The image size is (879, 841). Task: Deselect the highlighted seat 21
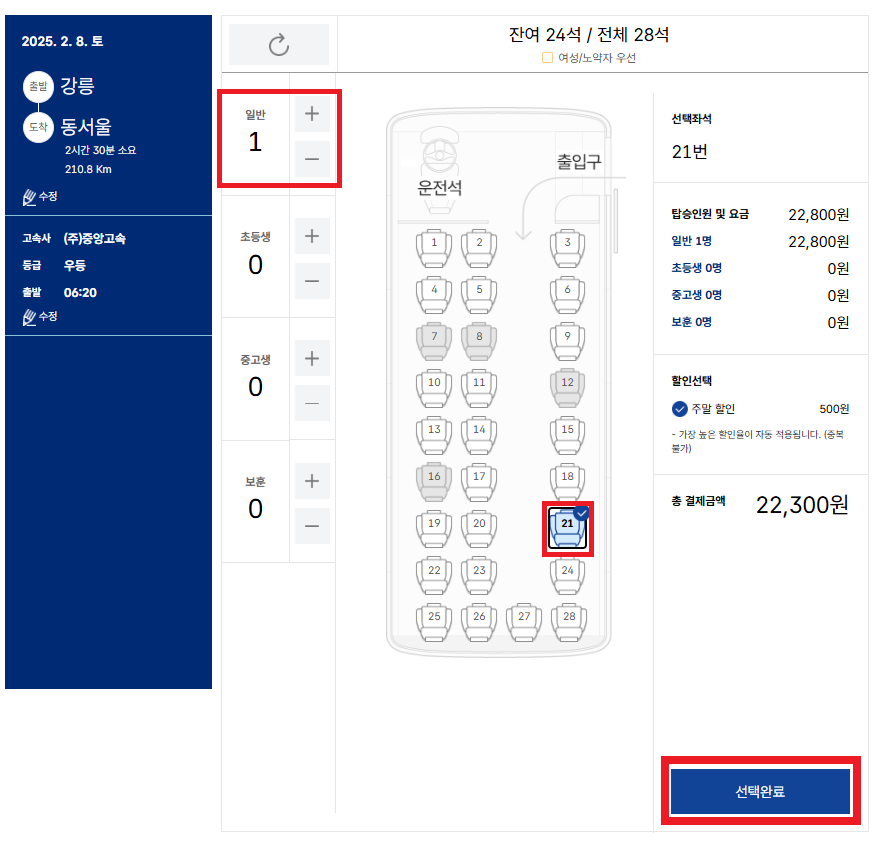click(566, 528)
